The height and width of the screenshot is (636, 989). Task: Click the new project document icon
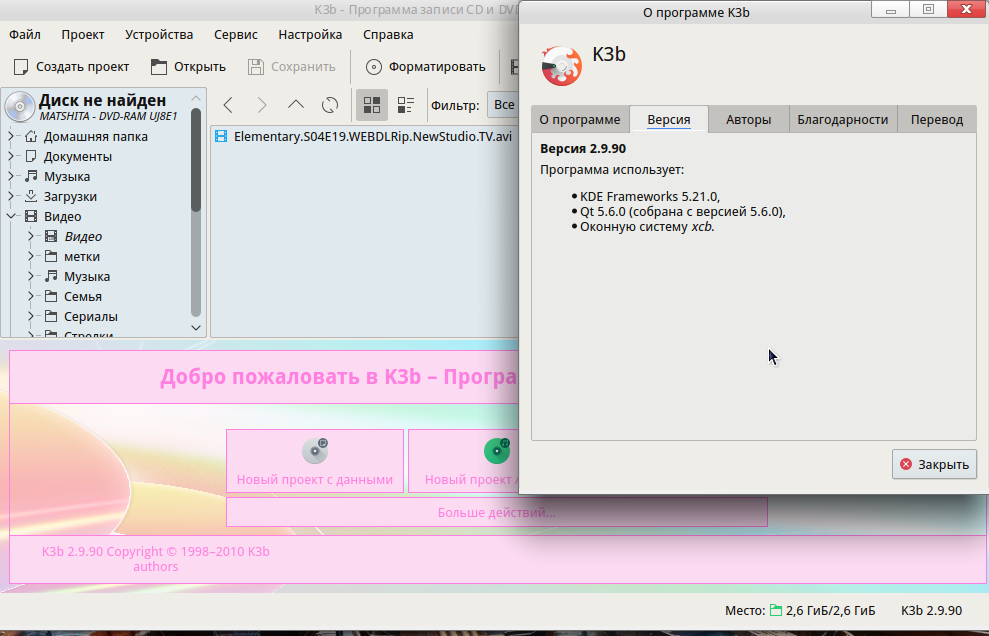tap(21, 67)
